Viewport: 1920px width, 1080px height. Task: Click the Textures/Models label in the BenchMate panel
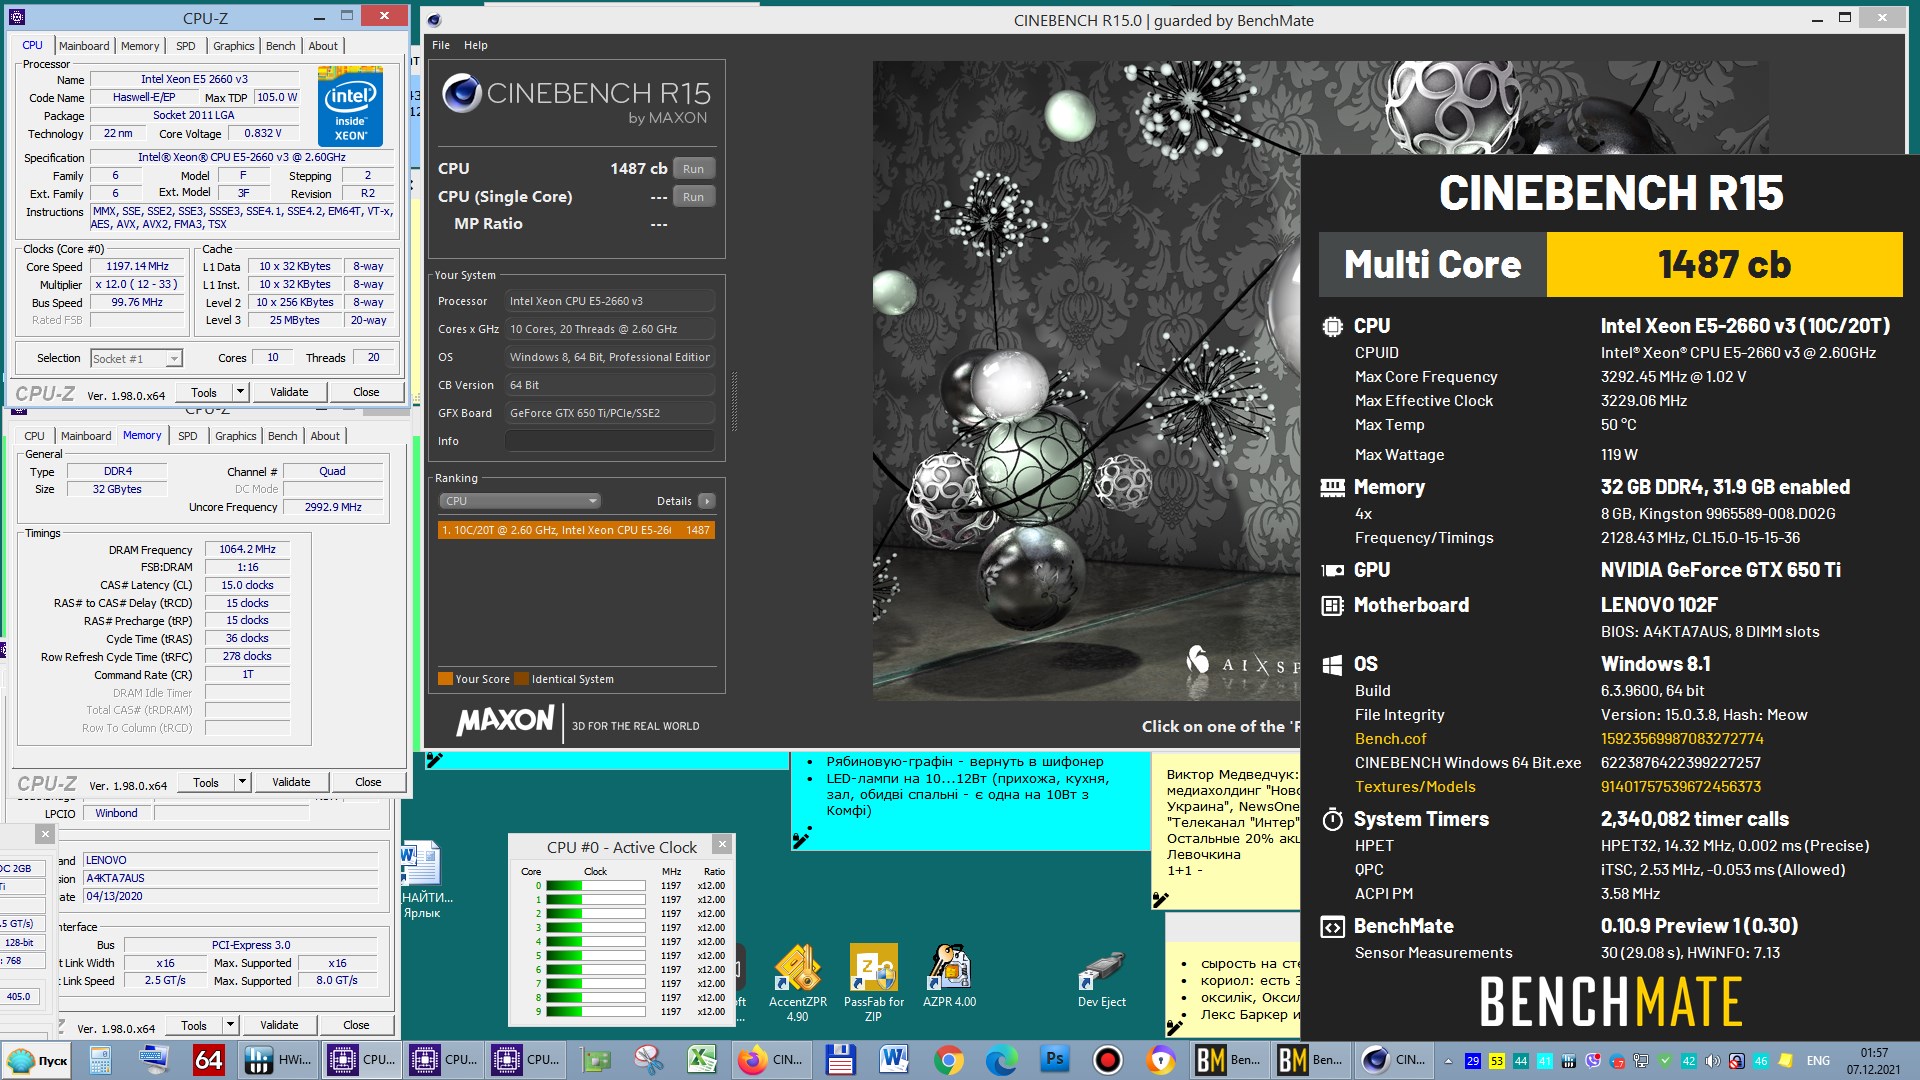pos(1415,787)
